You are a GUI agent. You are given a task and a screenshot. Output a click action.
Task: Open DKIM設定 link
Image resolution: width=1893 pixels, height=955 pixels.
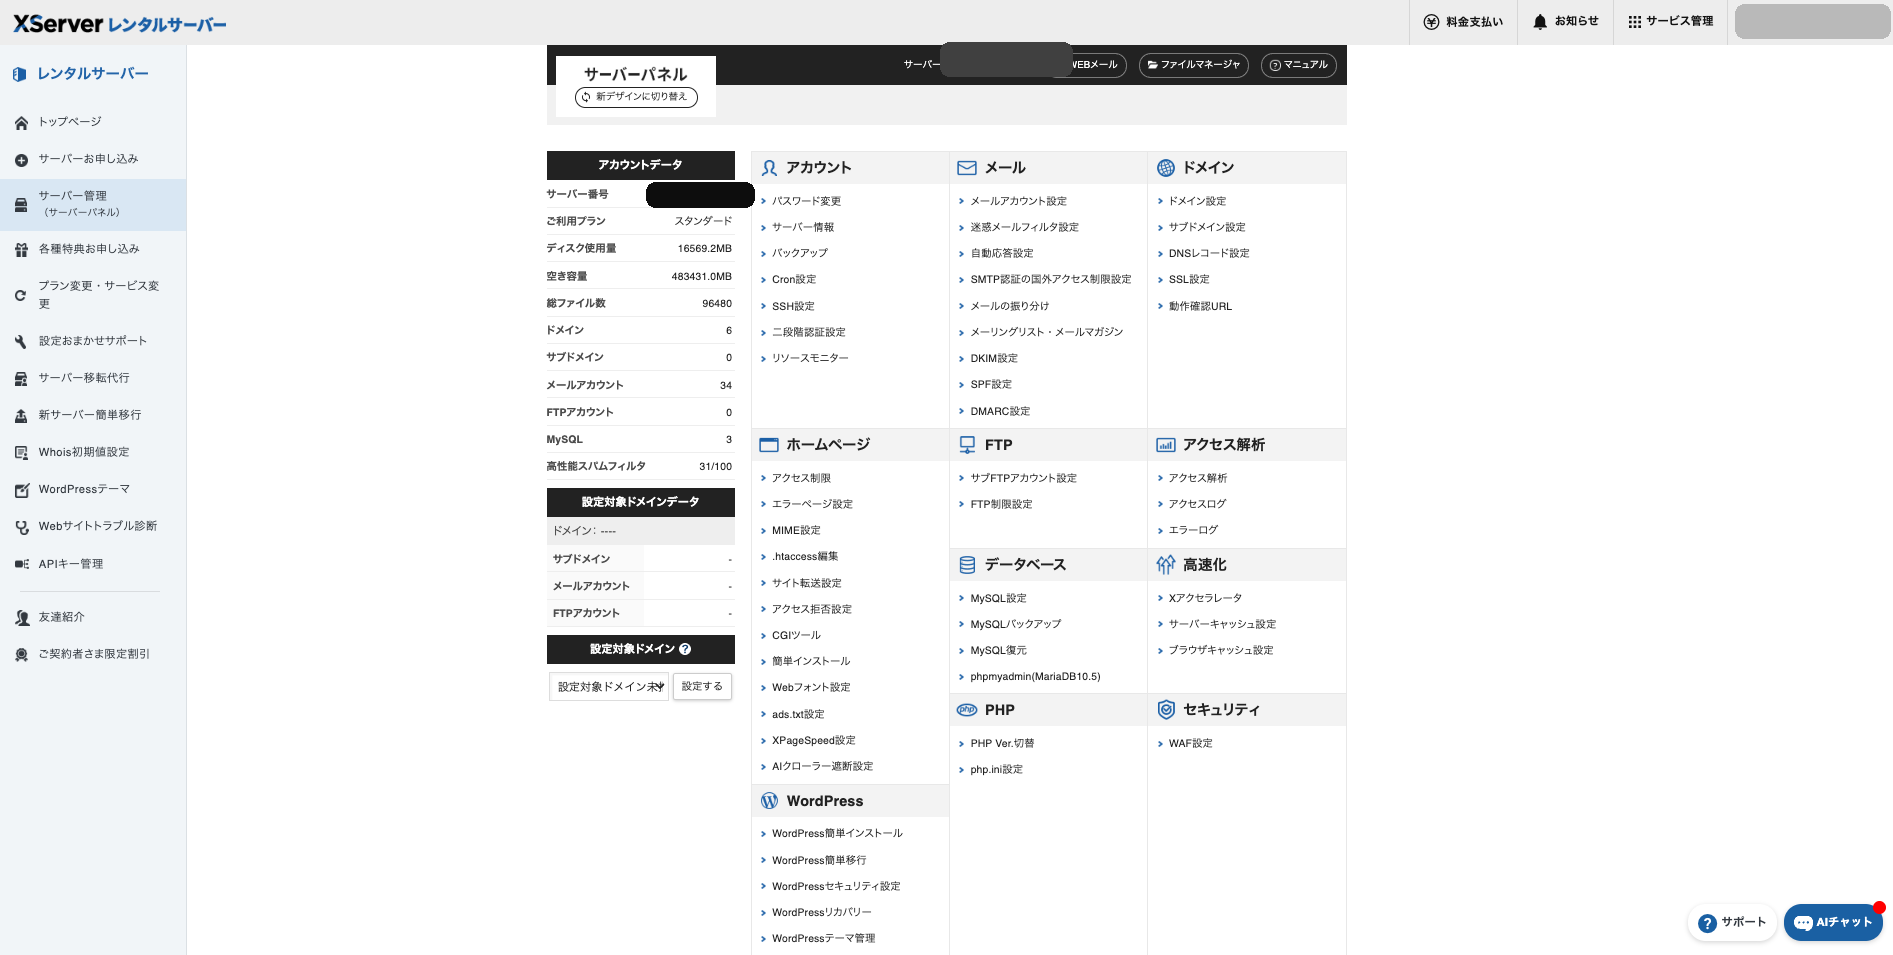pos(994,358)
